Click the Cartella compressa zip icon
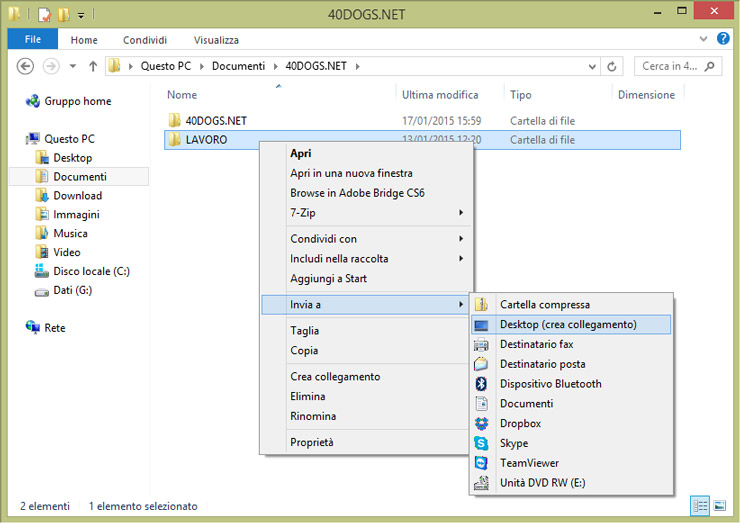This screenshot has width=740, height=523. click(481, 305)
